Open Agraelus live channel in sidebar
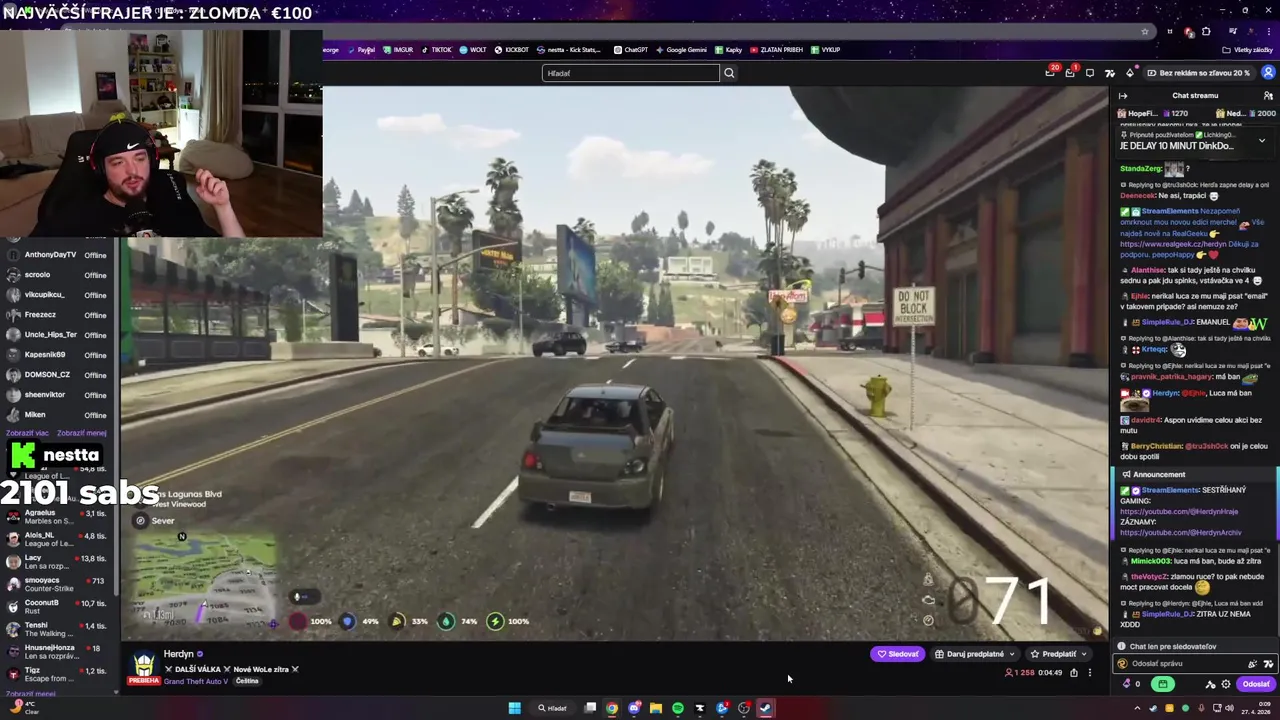The height and width of the screenshot is (720, 1280). pyautogui.click(x=57, y=517)
